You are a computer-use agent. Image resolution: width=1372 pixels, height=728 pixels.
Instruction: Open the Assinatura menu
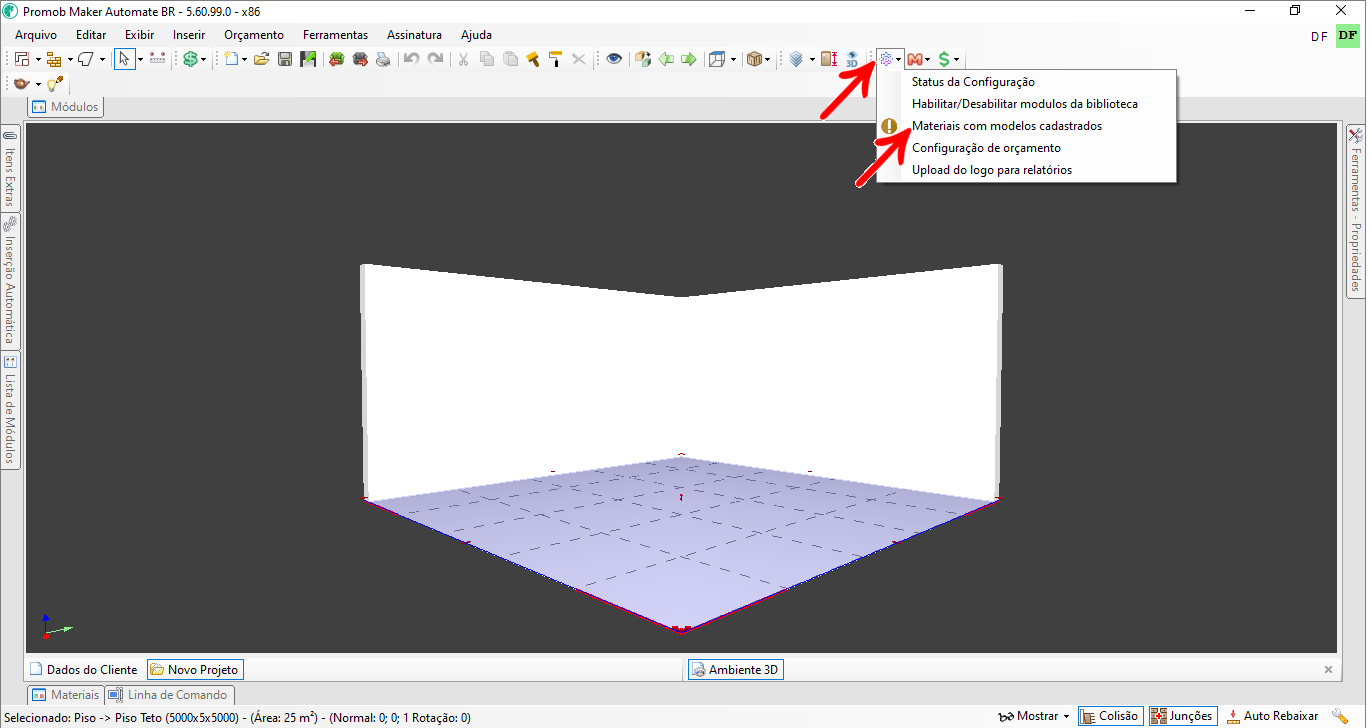[x=414, y=35]
